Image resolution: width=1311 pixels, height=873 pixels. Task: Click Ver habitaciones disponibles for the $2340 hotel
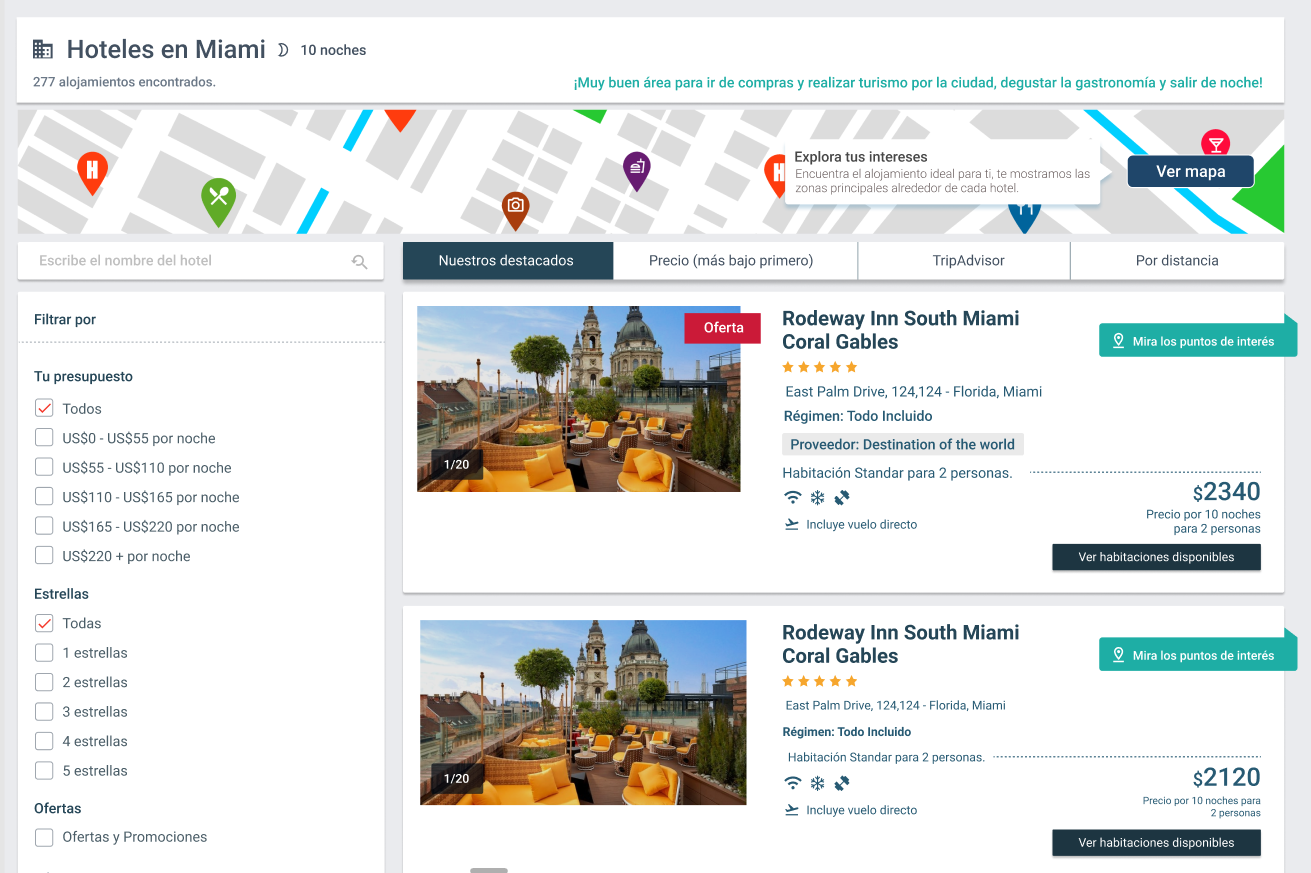point(1156,557)
